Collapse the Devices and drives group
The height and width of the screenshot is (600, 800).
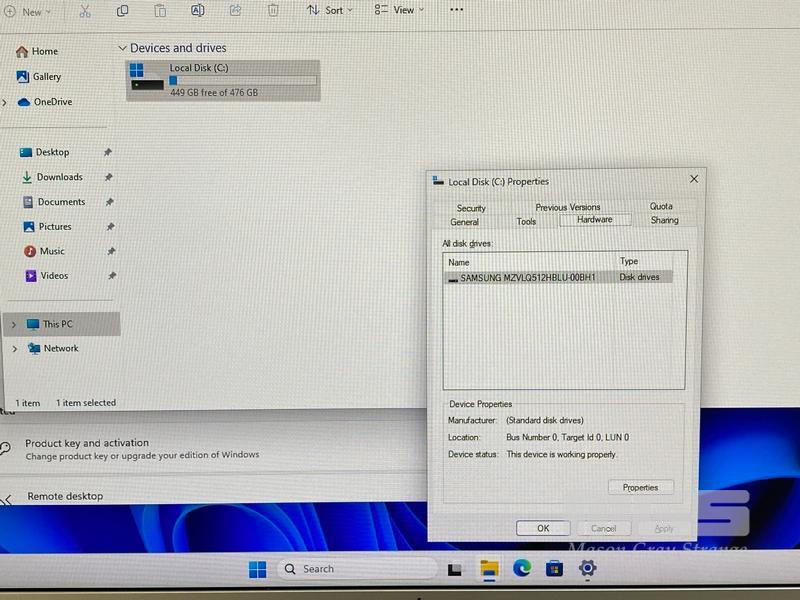(x=122, y=48)
